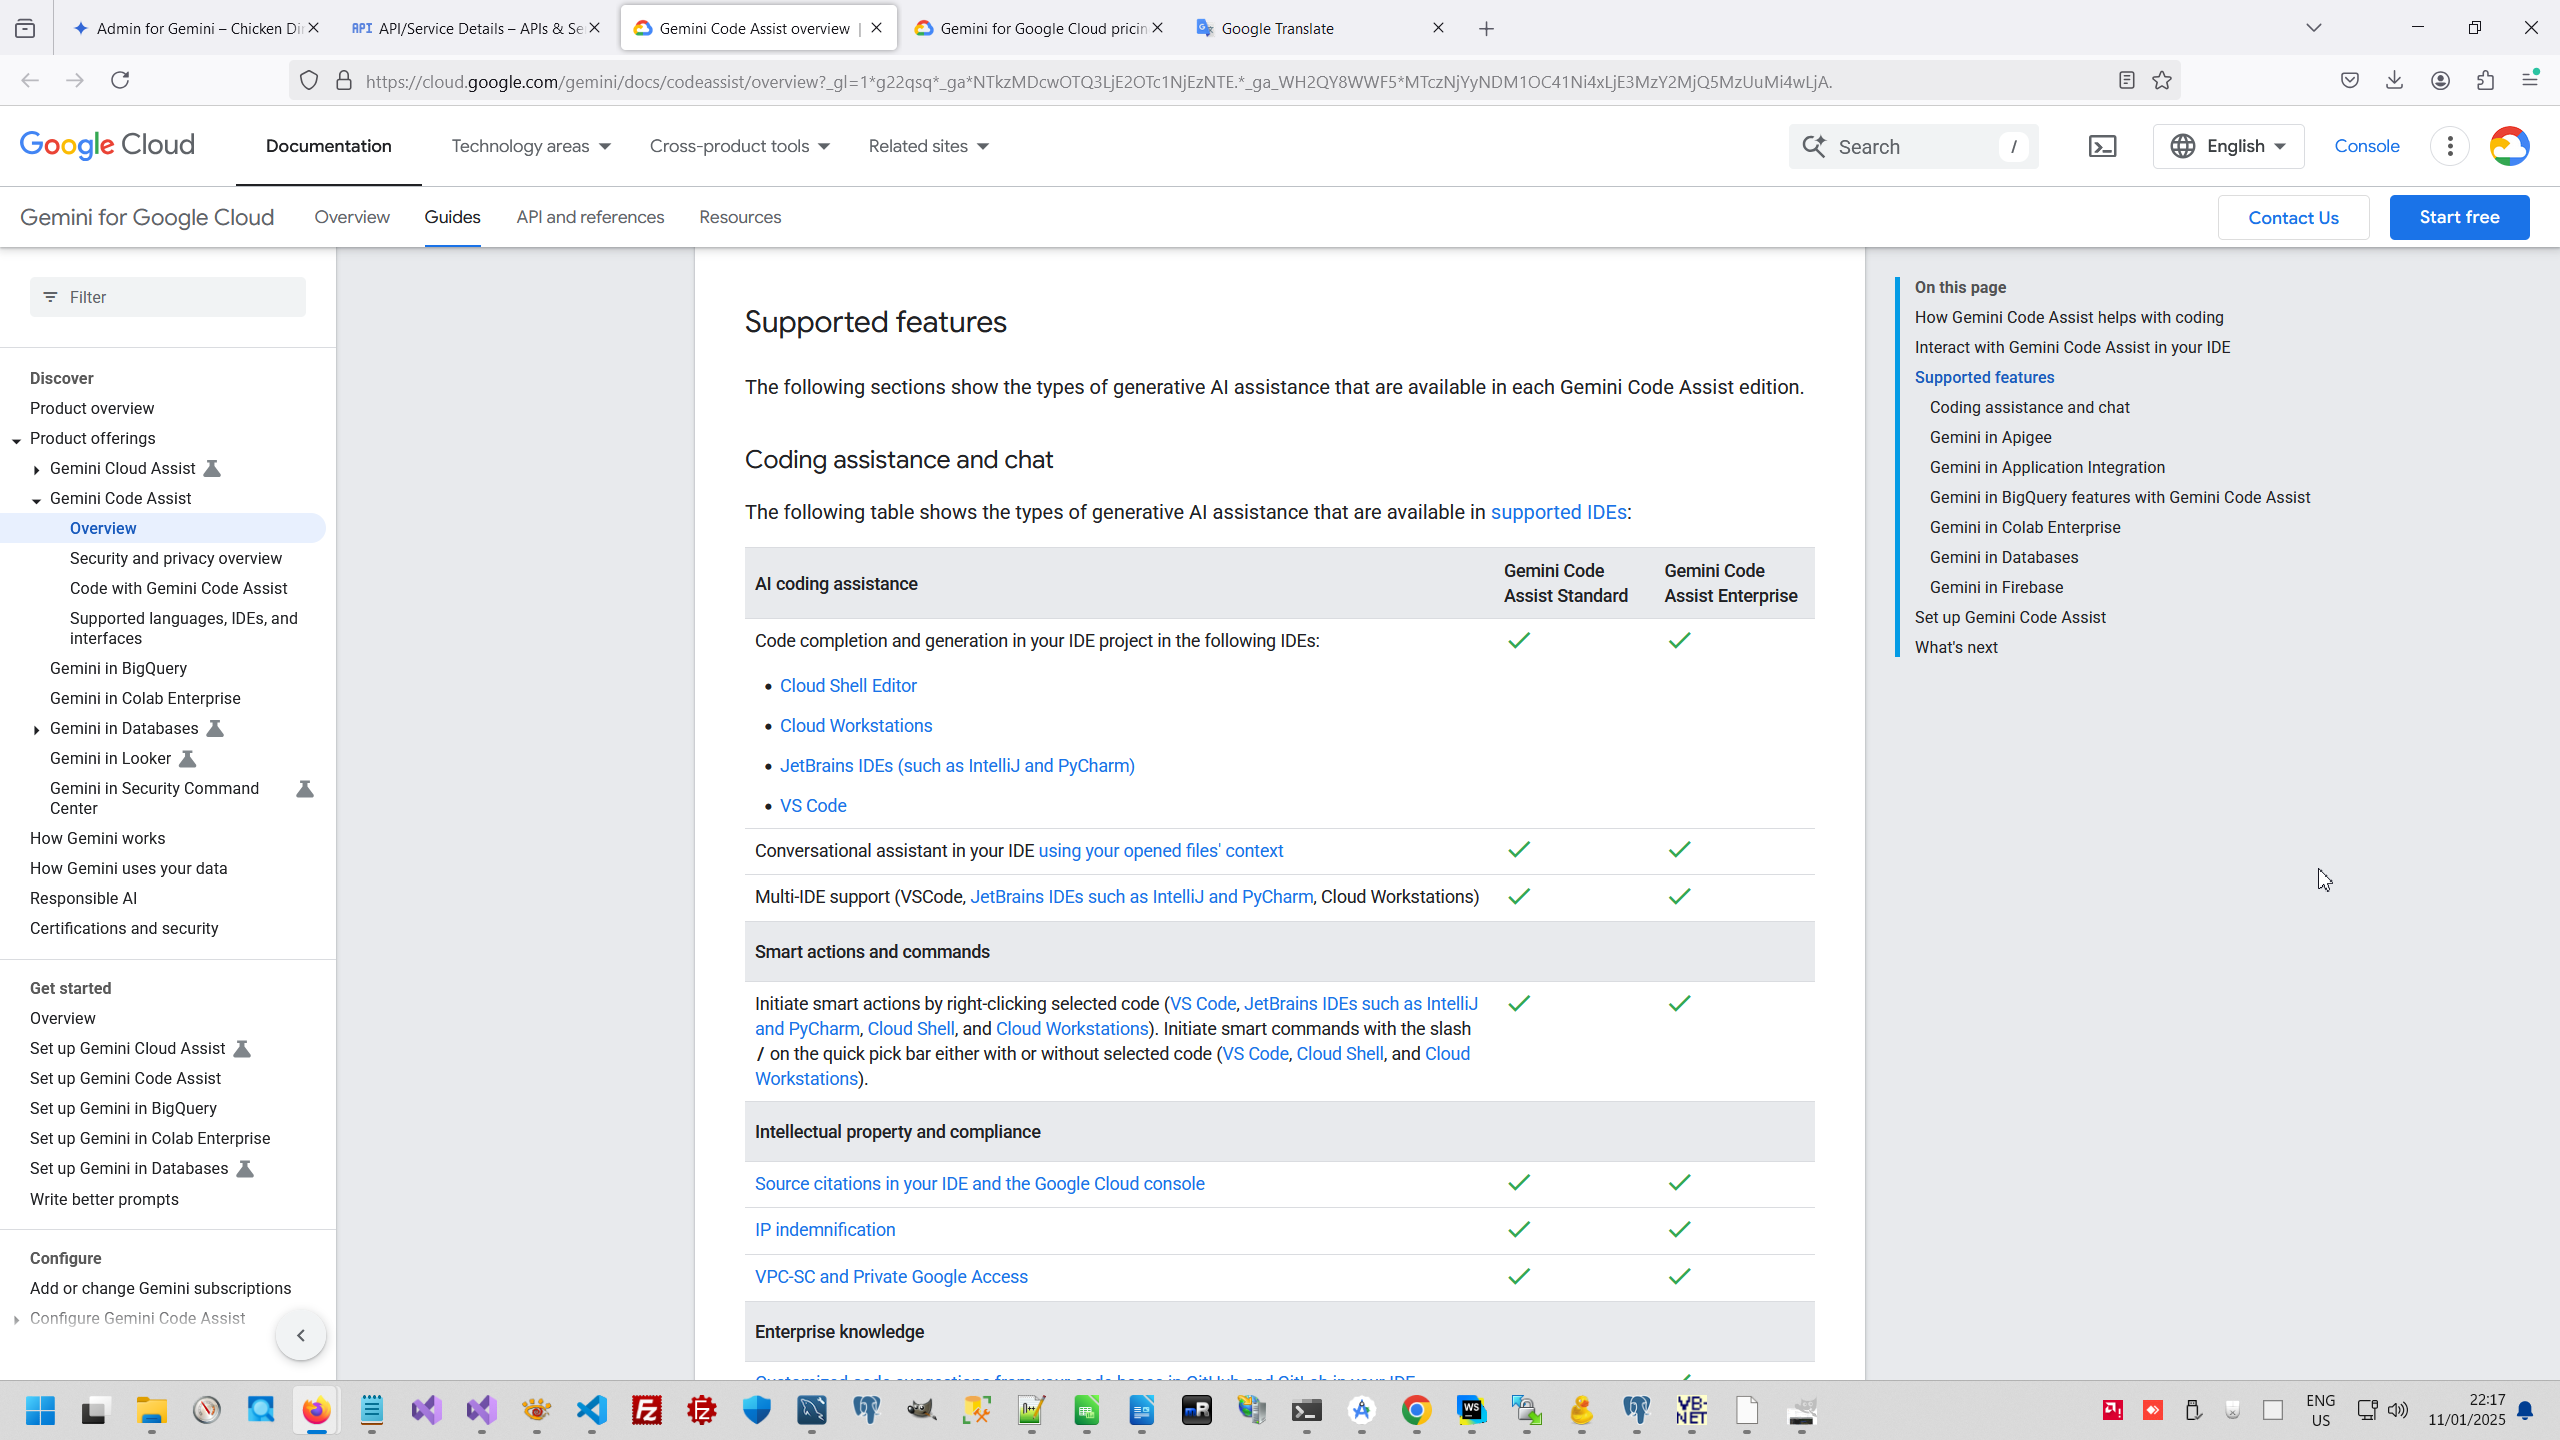Collapse the Gemini Code Assist tree item
The image size is (2560, 1440).
pos(37,499)
